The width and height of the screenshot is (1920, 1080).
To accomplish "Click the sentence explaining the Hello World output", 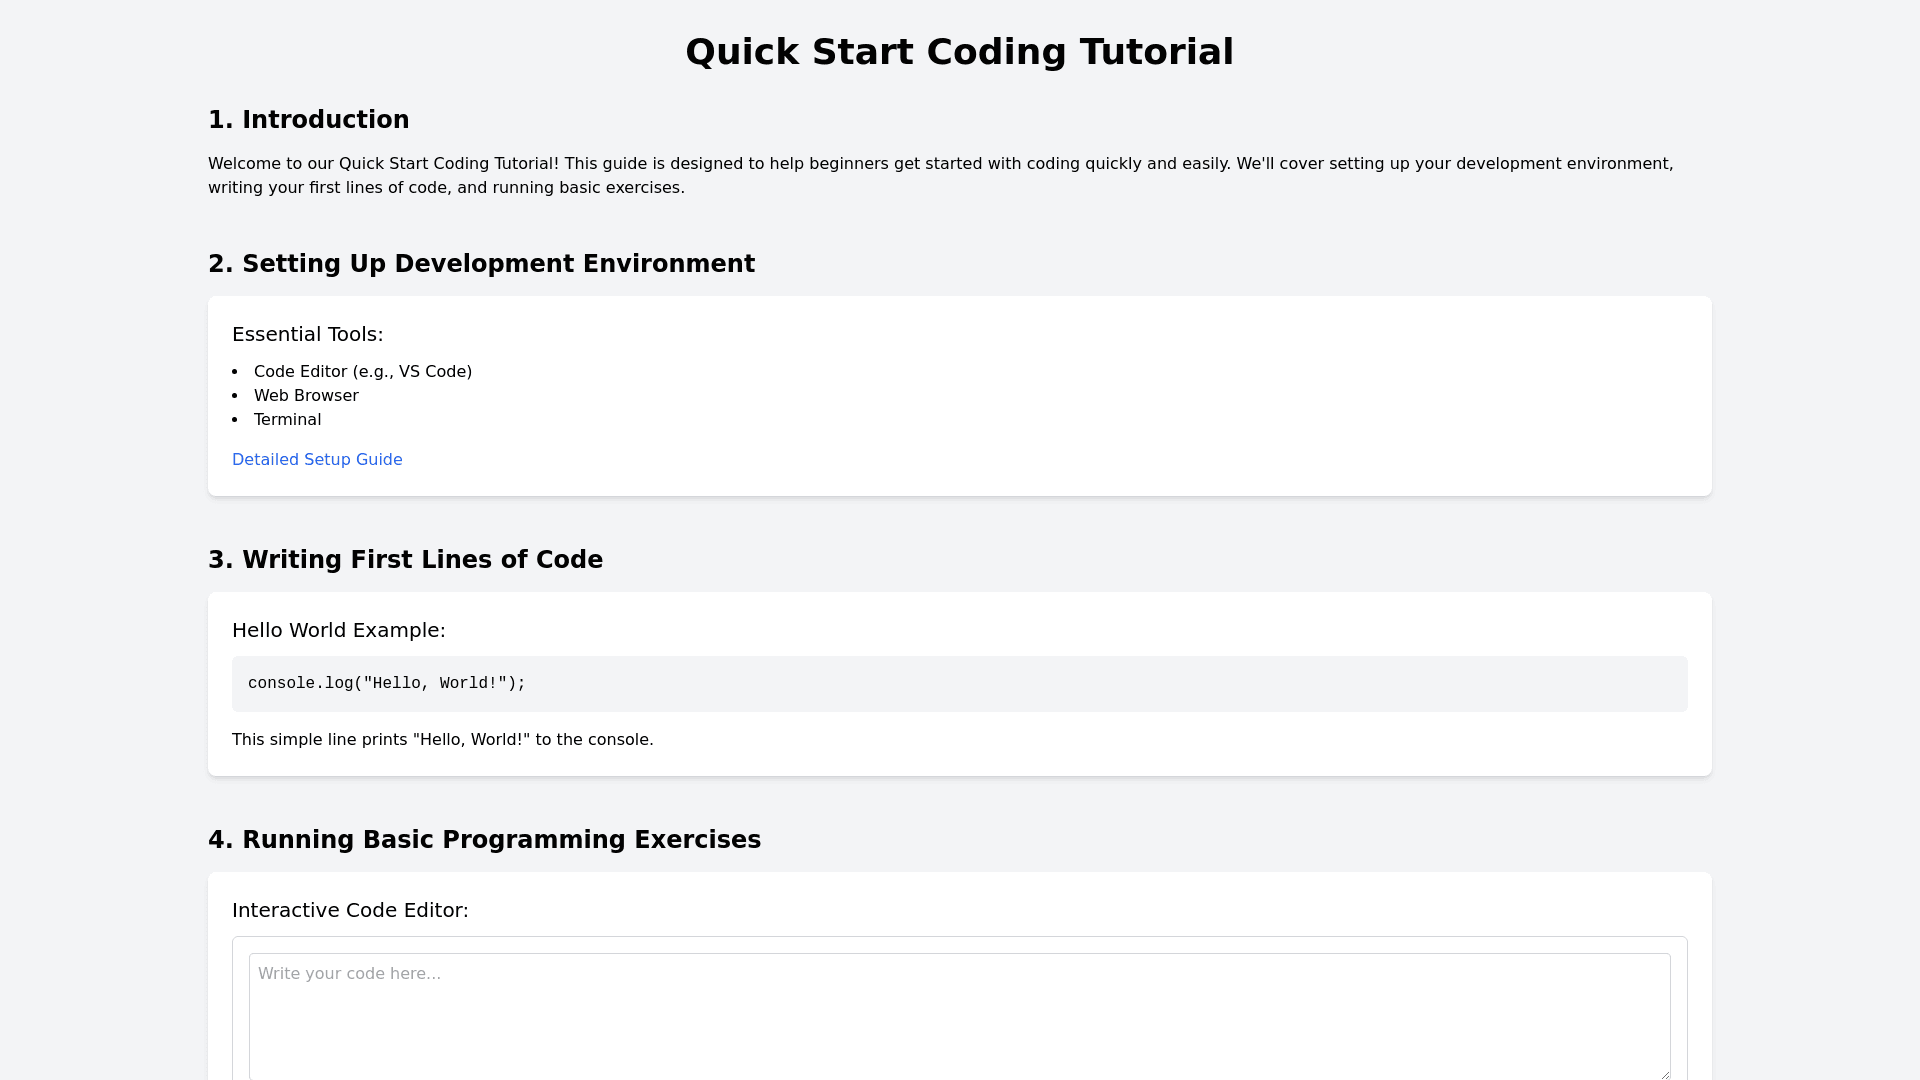I will tap(442, 740).
